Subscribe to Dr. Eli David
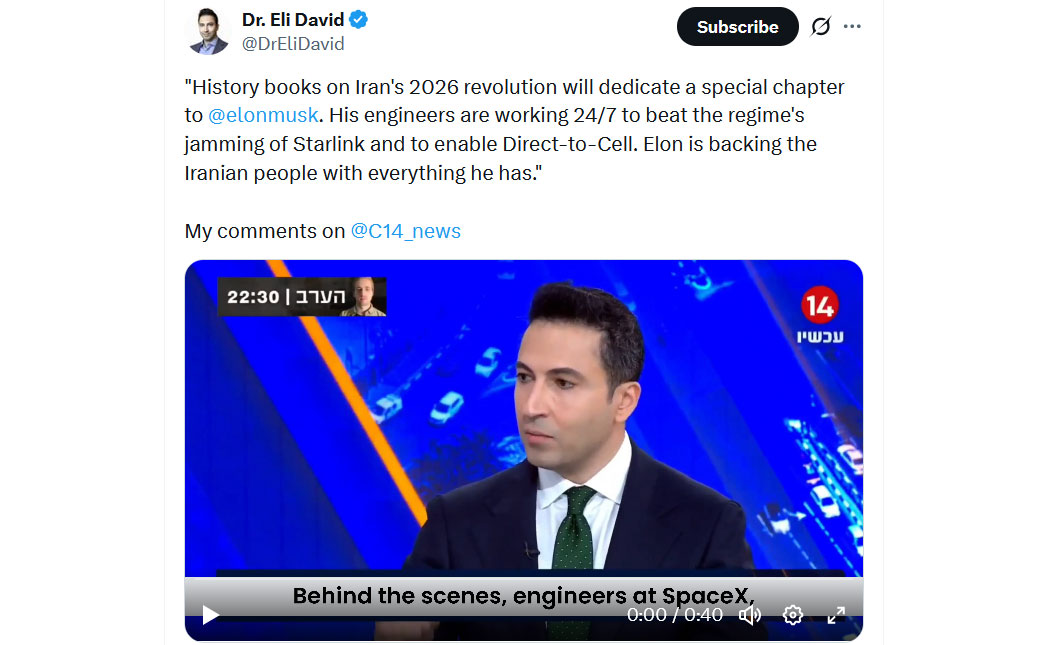This screenshot has height=645, width=1050. pyautogui.click(x=737, y=27)
